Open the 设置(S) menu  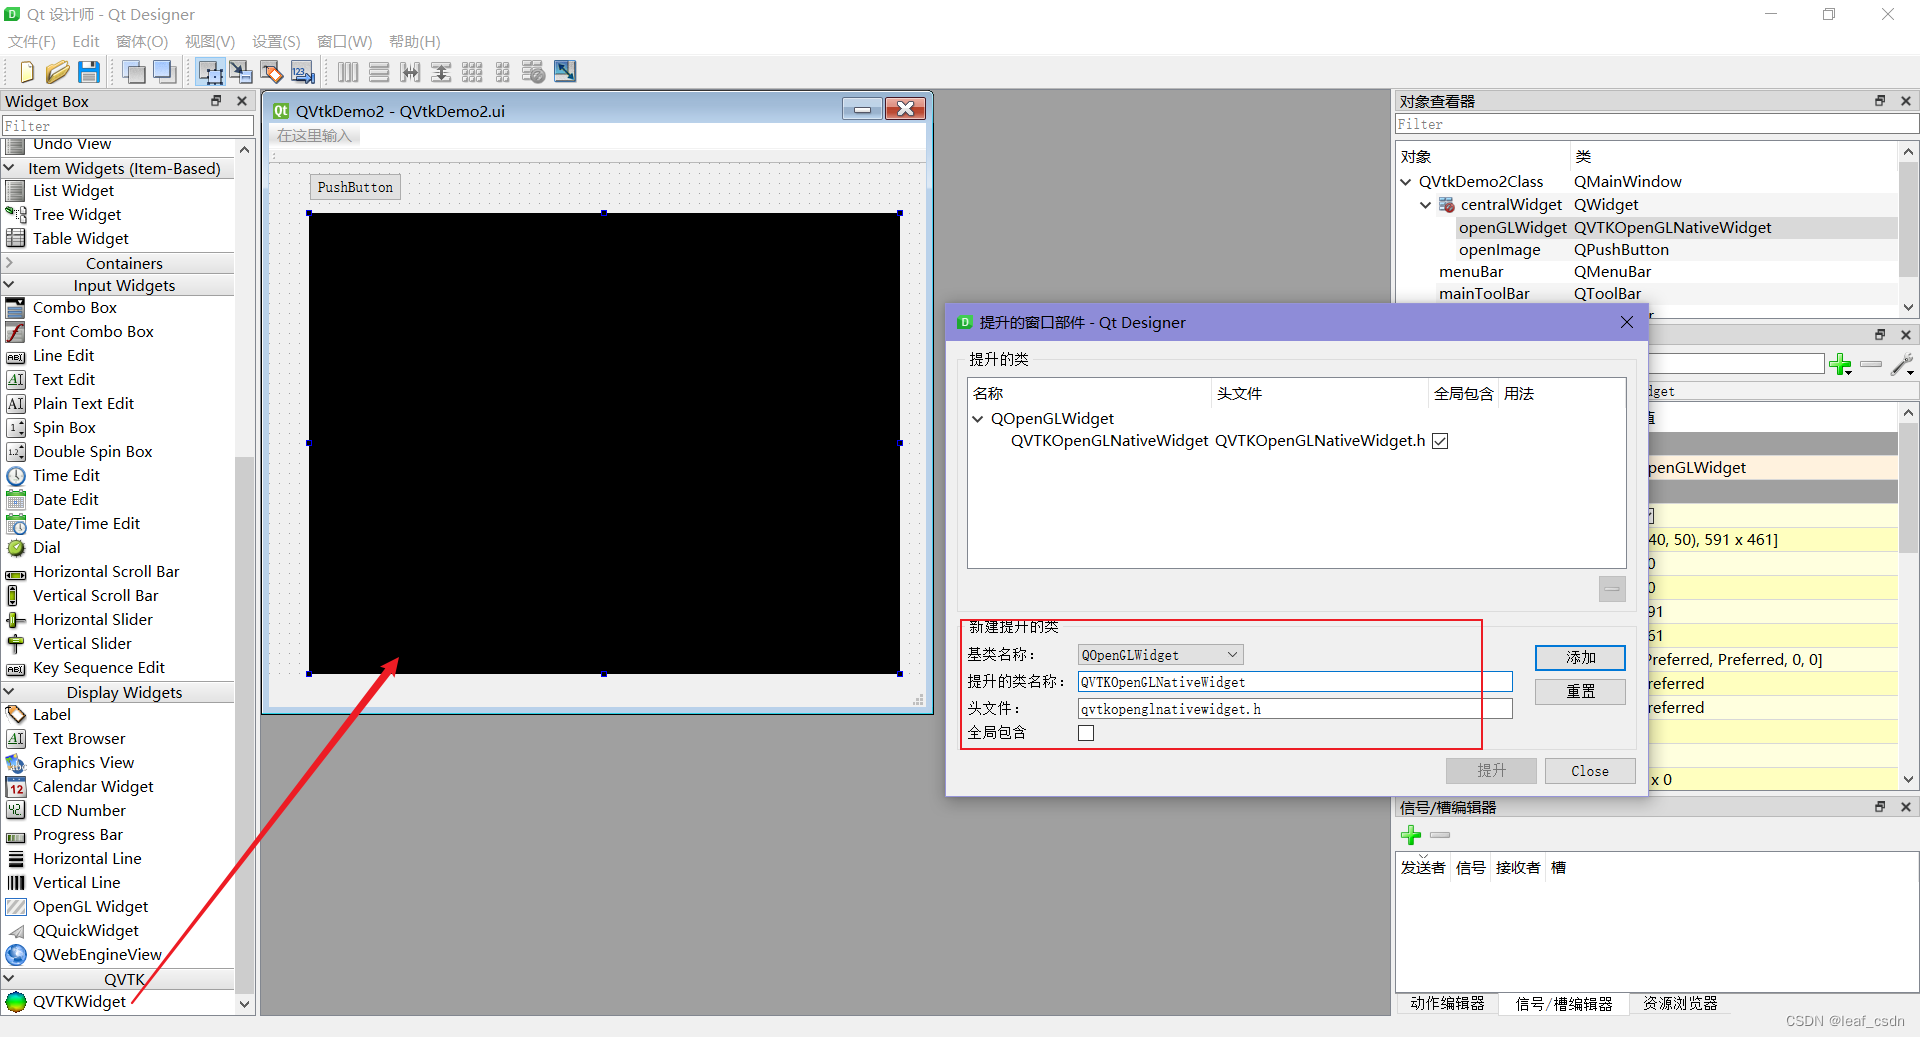tap(276, 41)
